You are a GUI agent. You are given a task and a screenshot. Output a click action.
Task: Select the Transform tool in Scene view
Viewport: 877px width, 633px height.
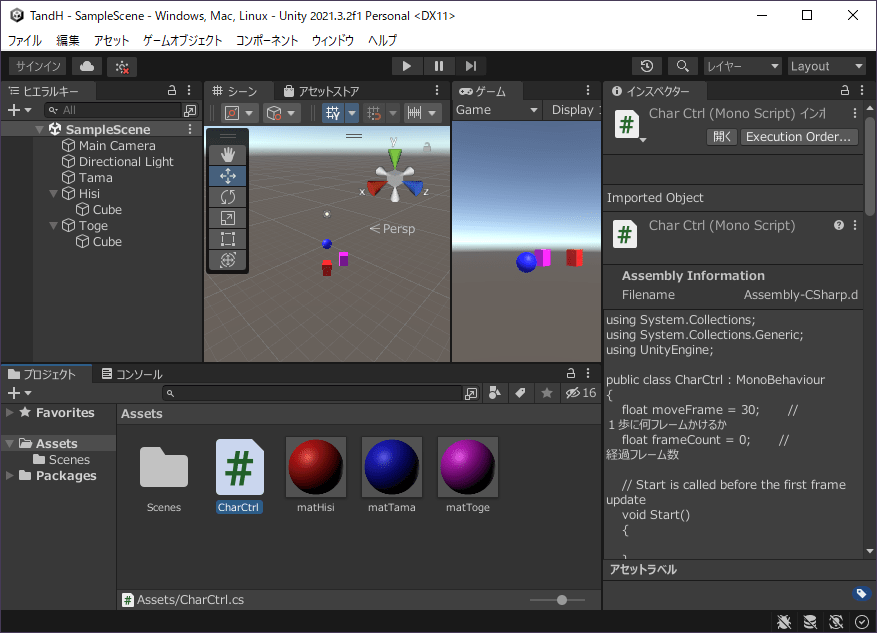pyautogui.click(x=228, y=260)
